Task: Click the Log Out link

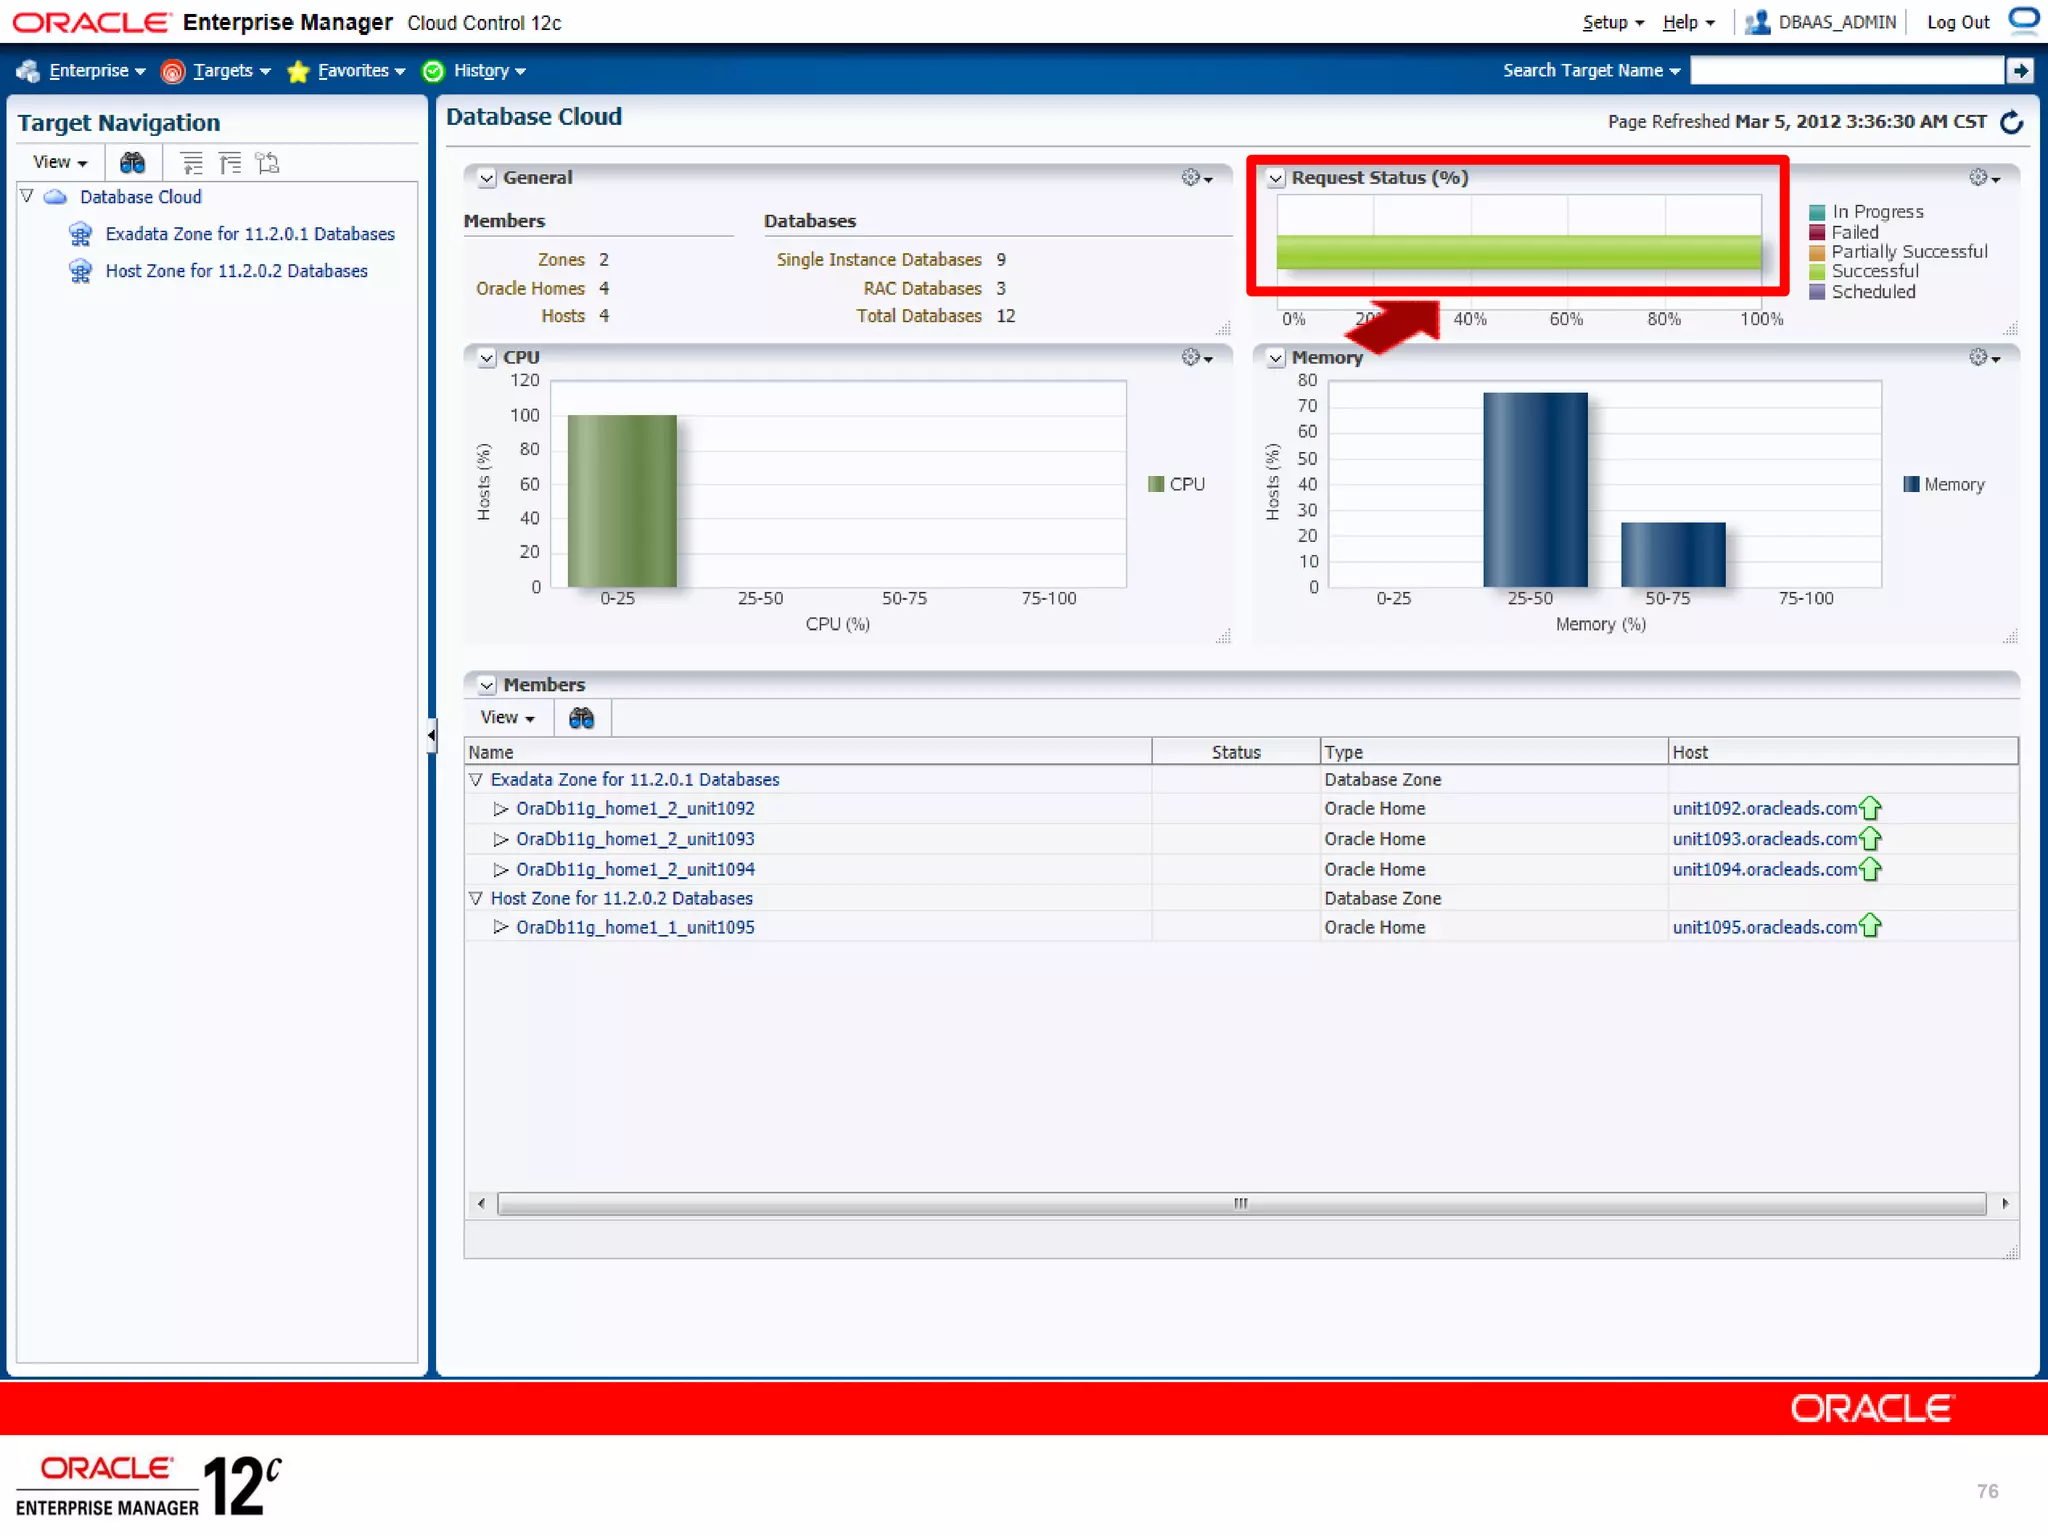Action: click(1957, 22)
